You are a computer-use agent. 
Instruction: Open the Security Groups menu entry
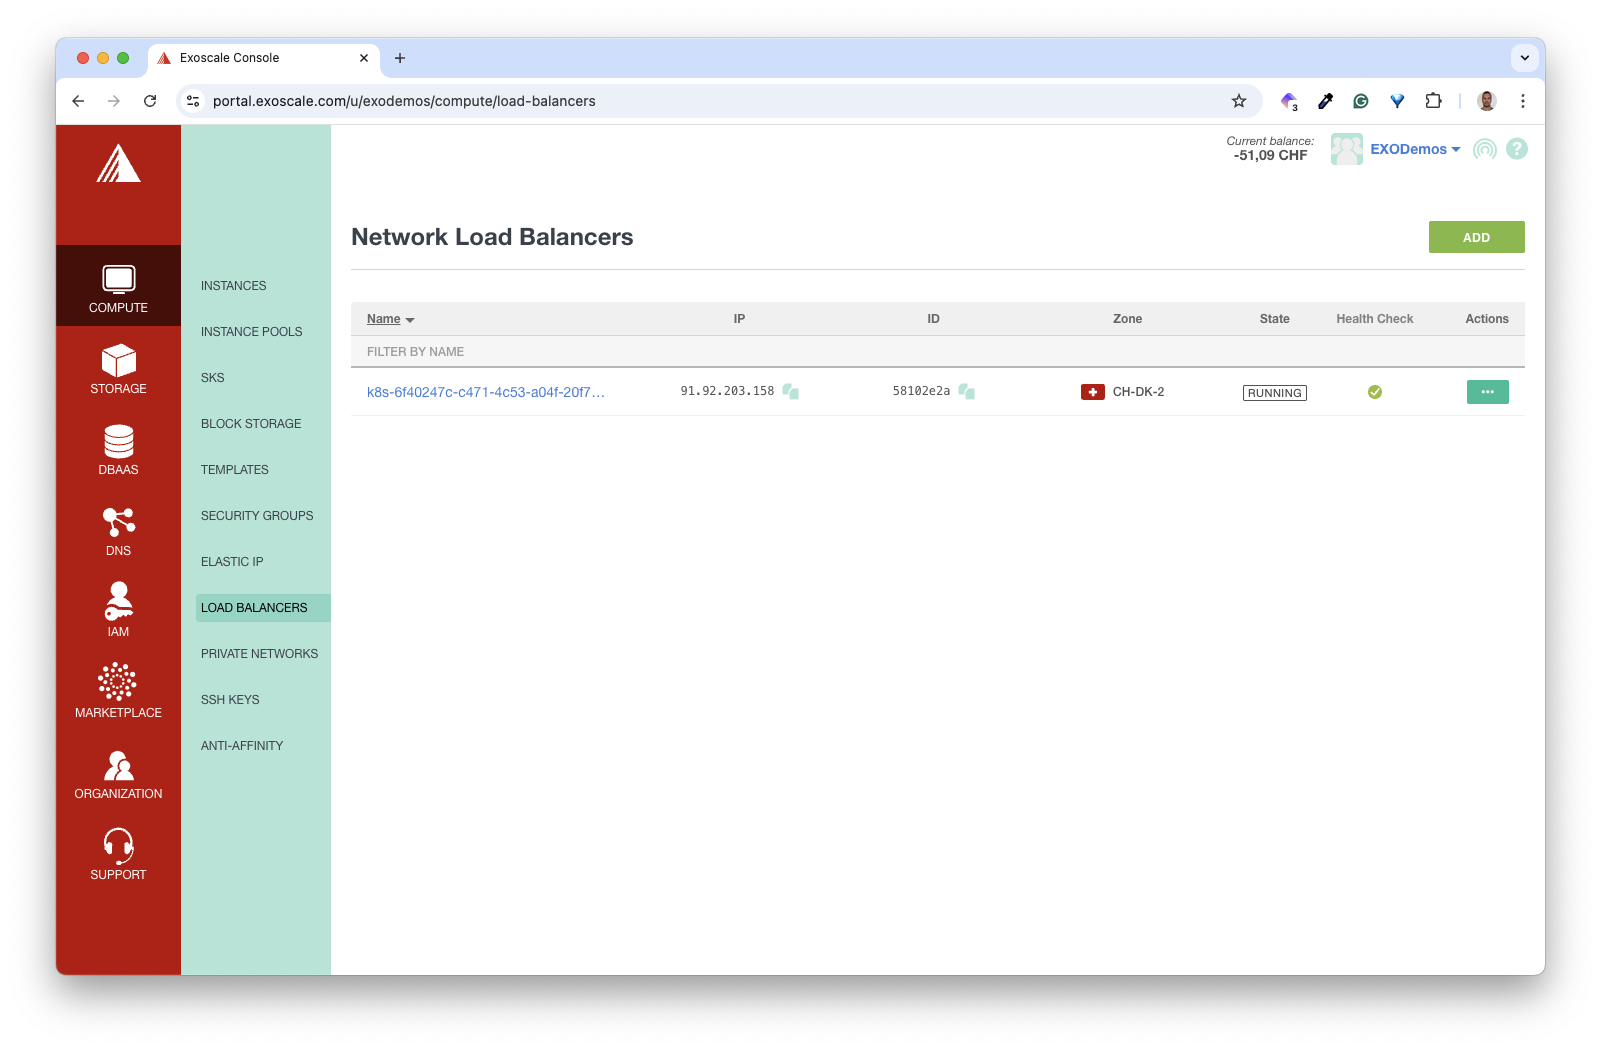tap(257, 515)
